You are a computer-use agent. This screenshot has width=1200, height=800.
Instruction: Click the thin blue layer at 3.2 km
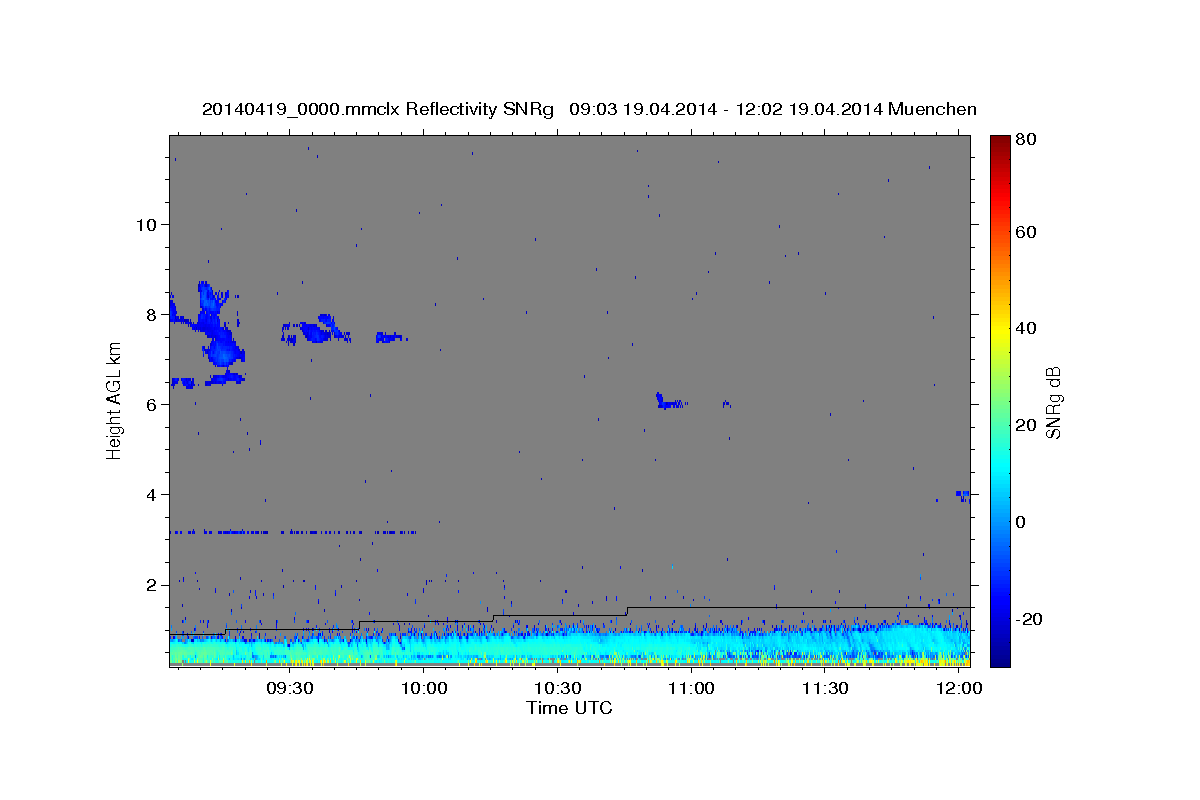295,532
